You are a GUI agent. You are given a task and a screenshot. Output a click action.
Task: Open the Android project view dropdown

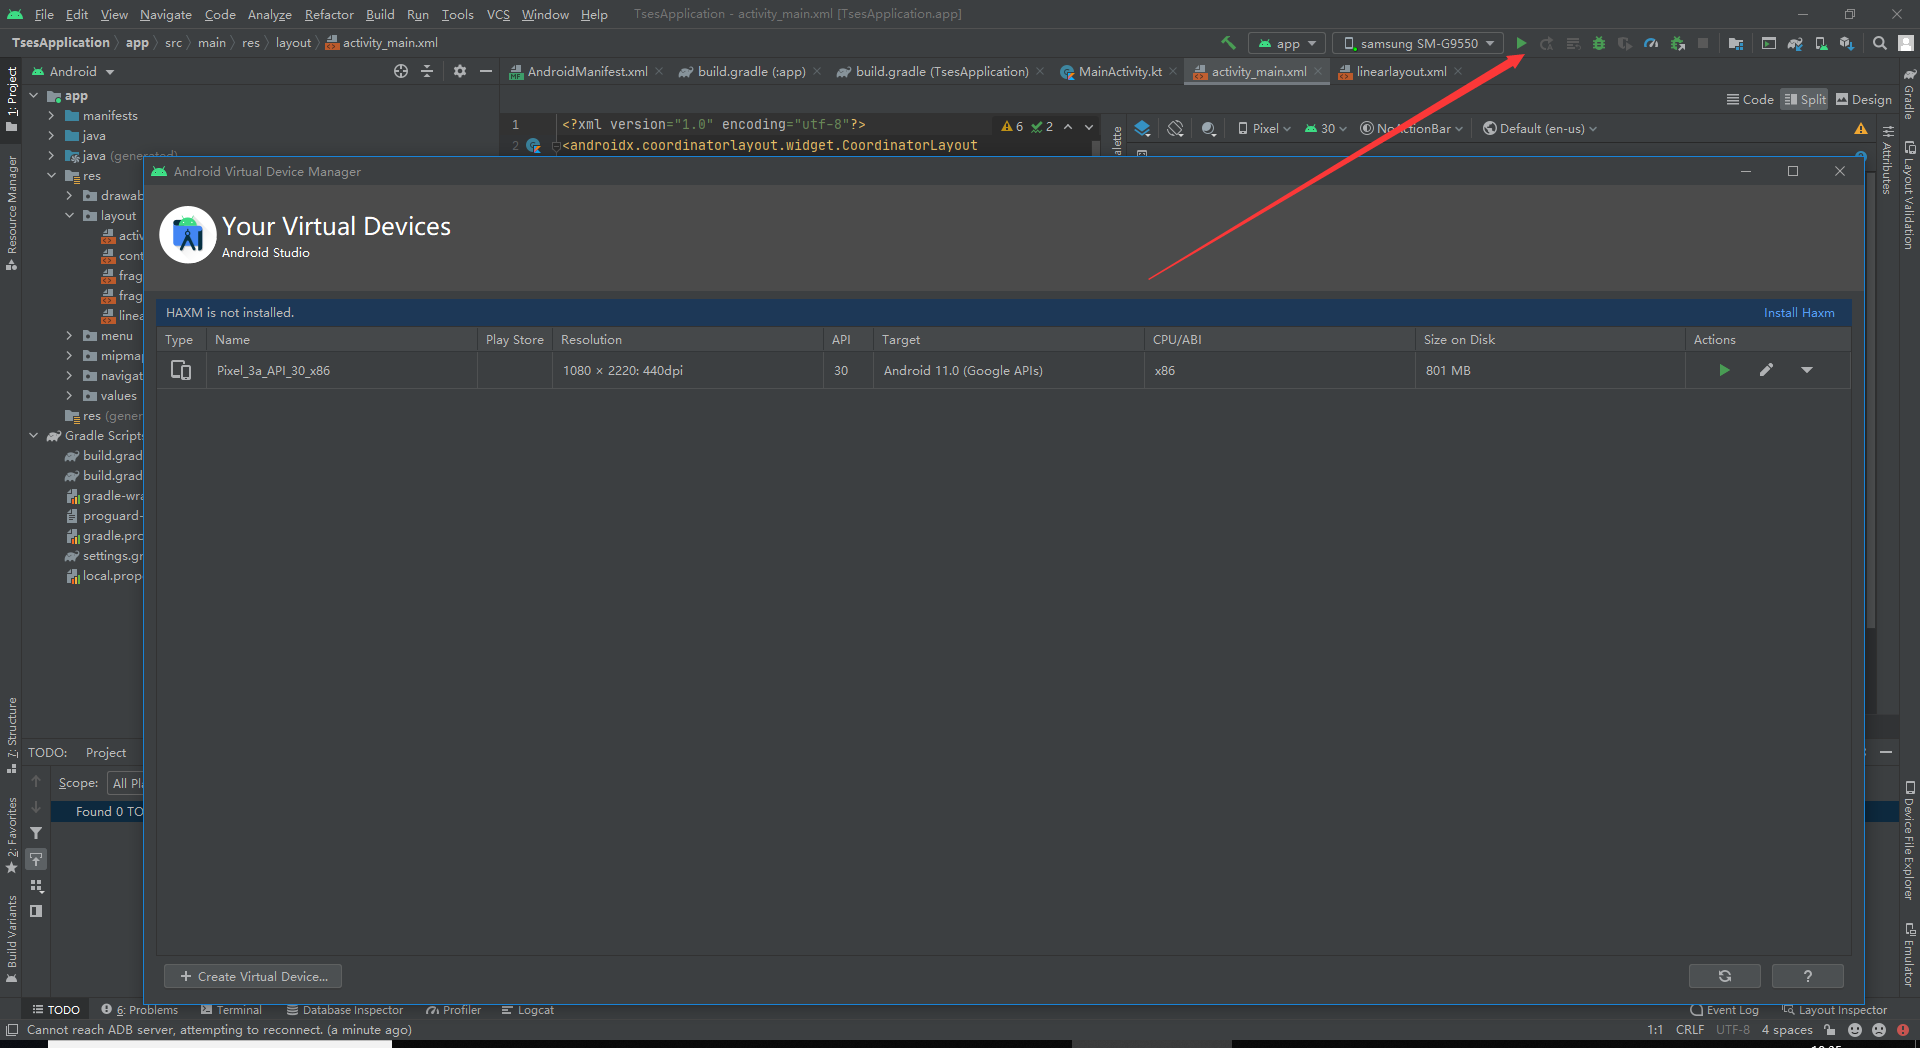(x=73, y=71)
